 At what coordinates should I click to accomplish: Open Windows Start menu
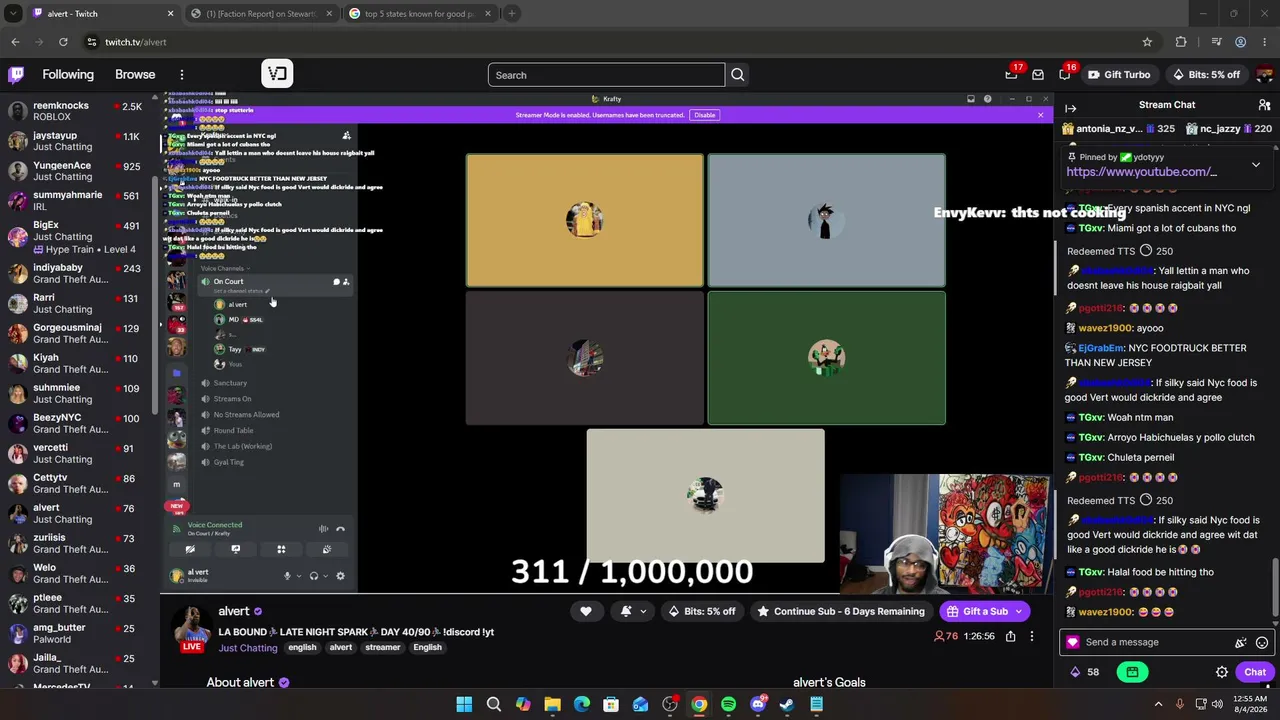pyautogui.click(x=464, y=705)
